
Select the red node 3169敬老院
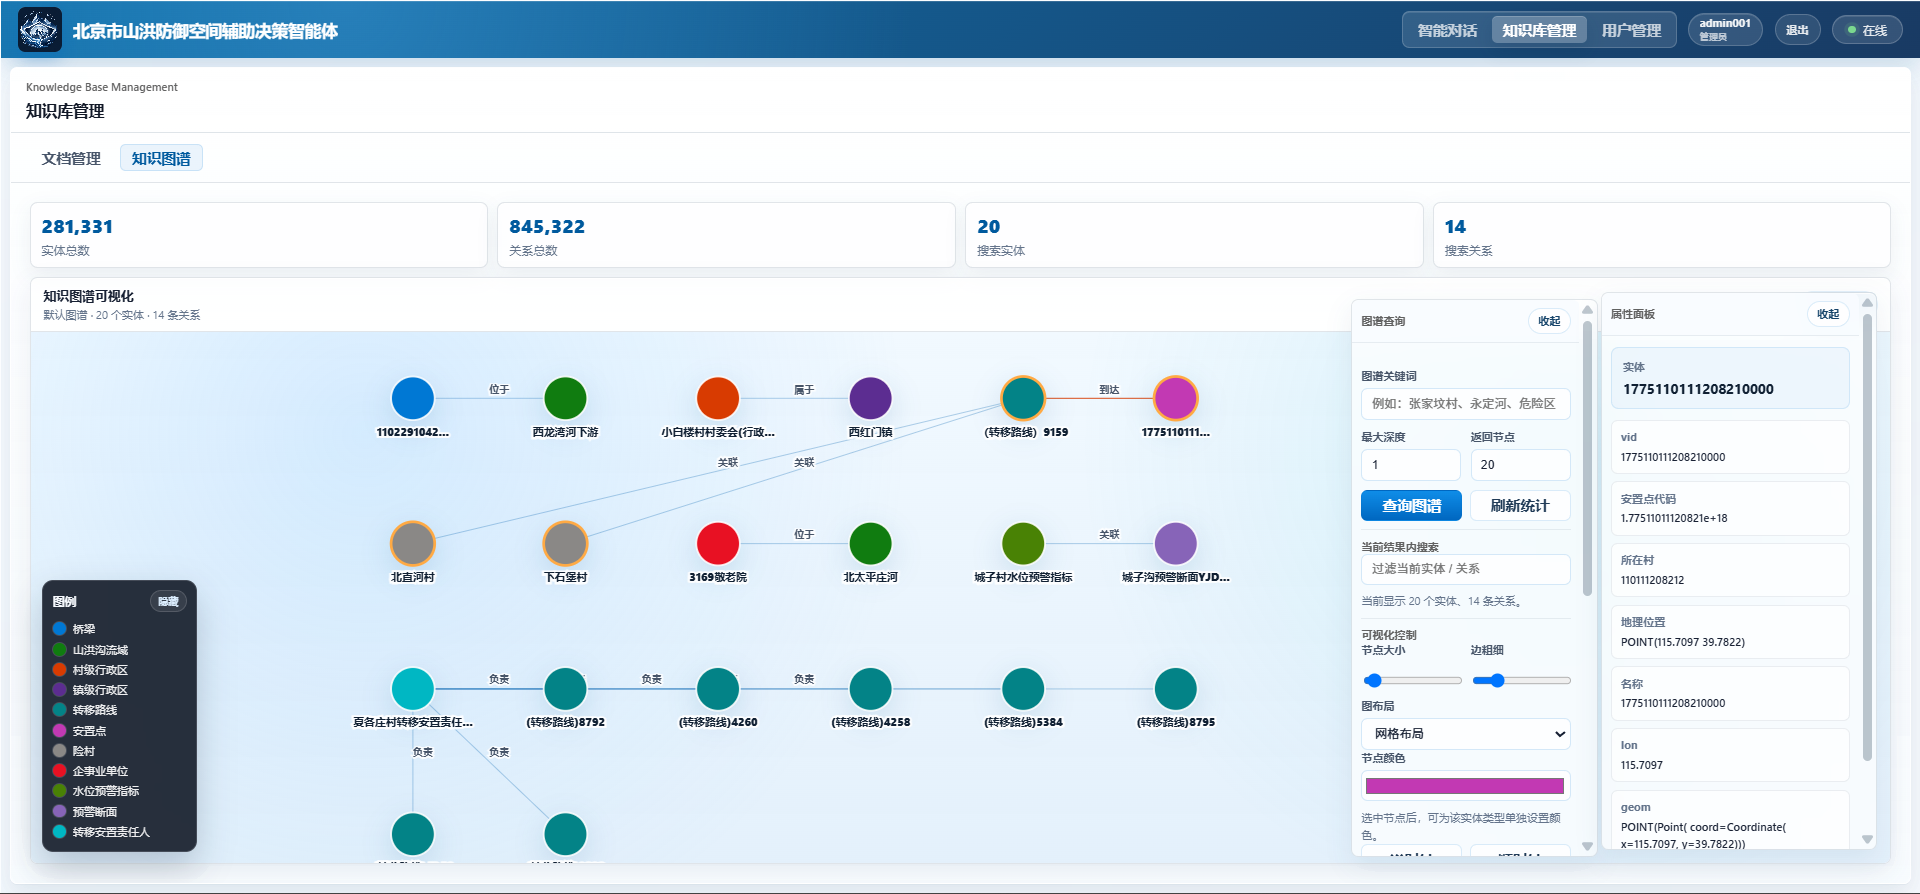(x=718, y=544)
